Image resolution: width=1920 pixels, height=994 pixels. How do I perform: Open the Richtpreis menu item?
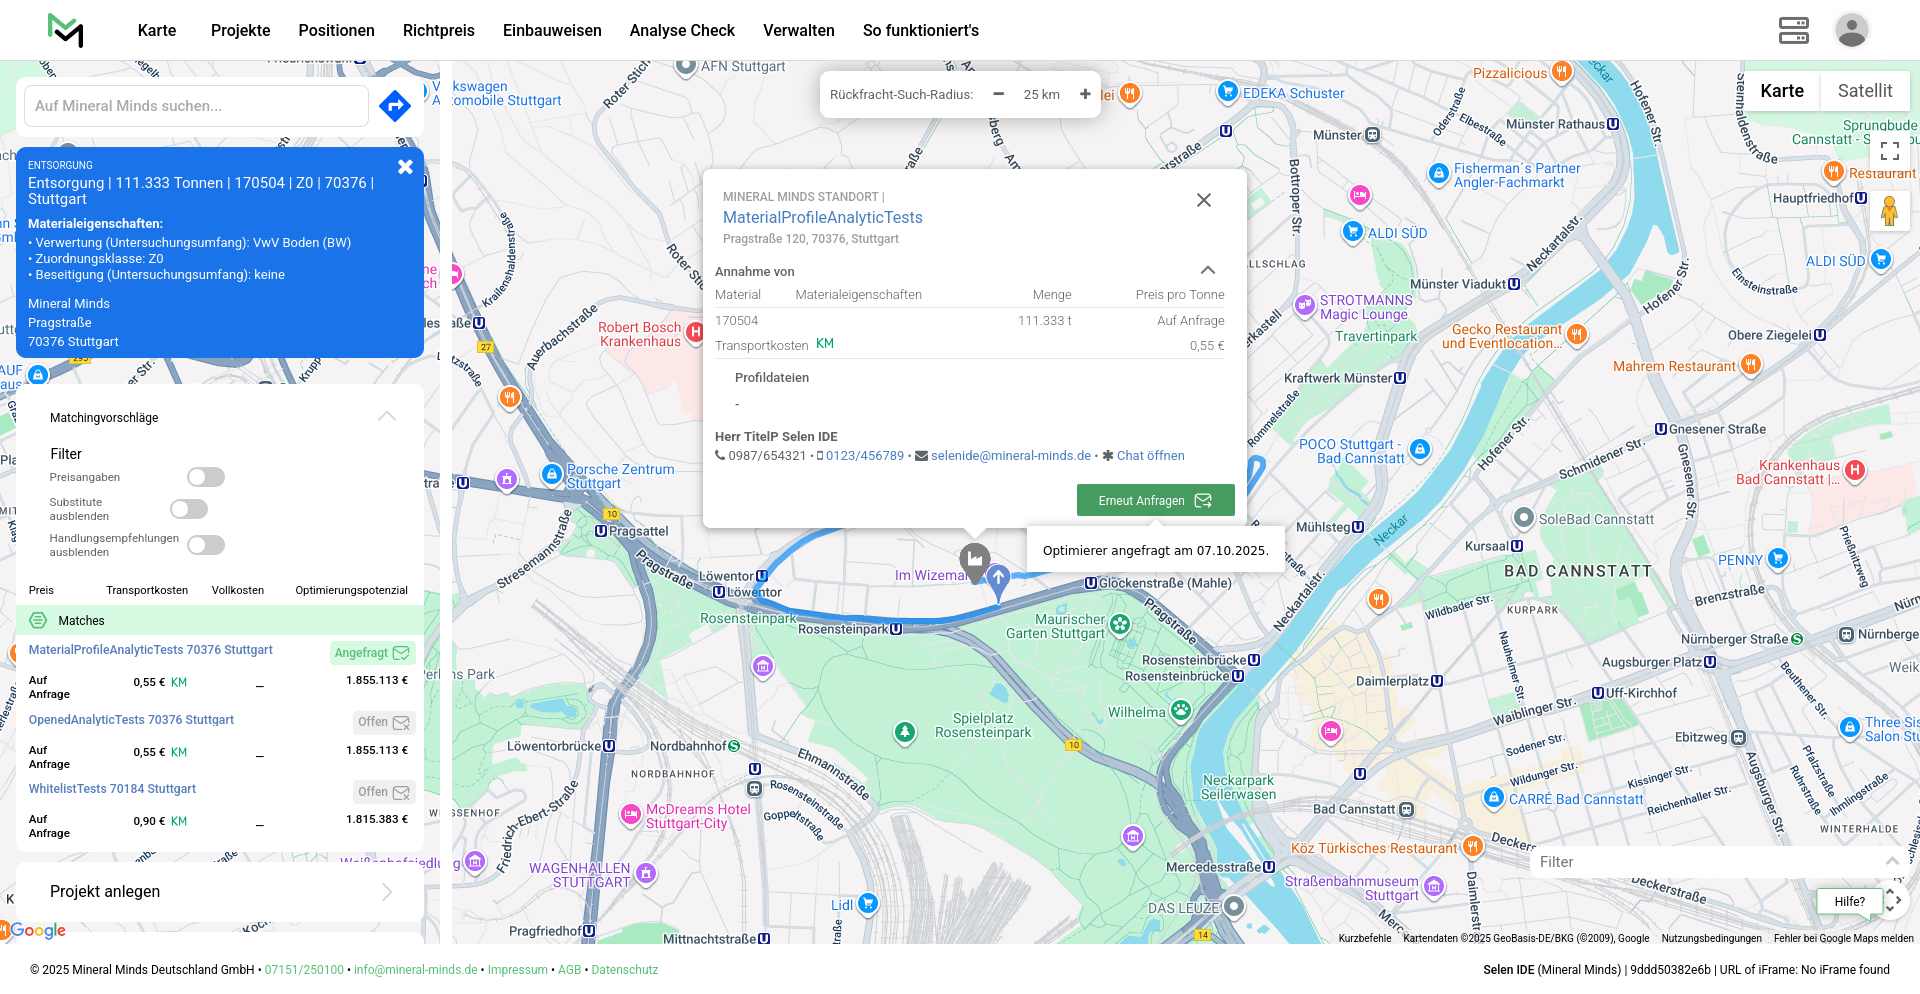[438, 30]
